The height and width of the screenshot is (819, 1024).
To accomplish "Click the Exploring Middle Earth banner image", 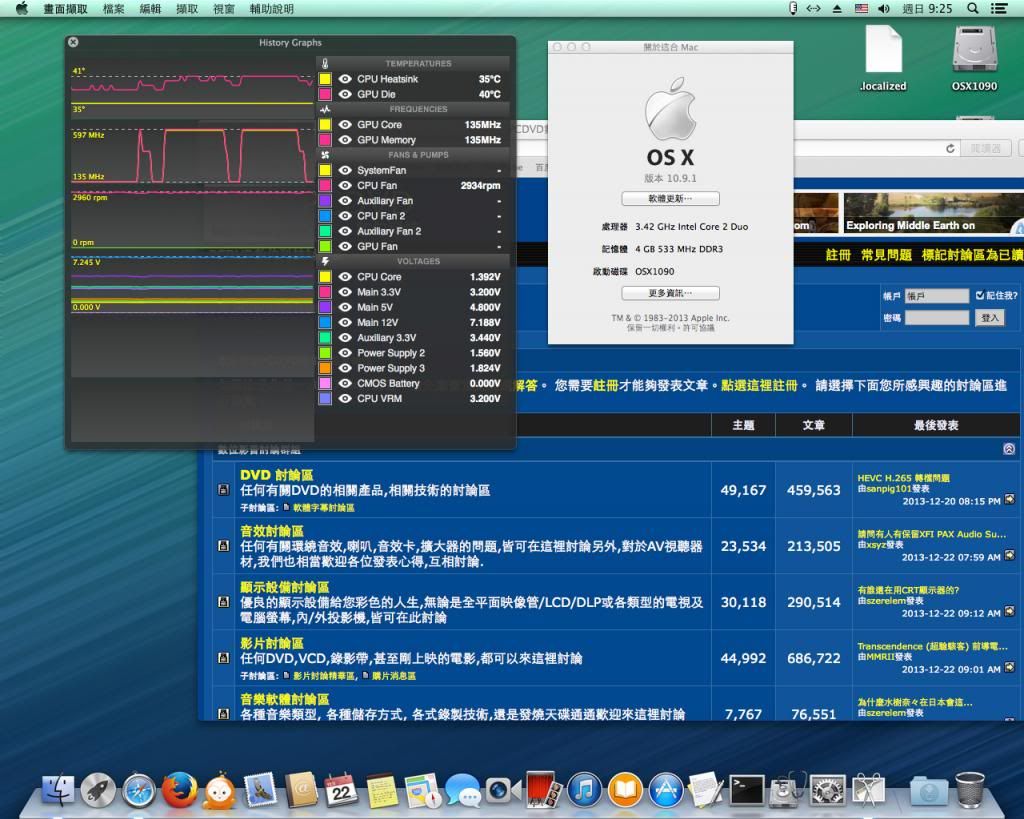I will click(934, 213).
